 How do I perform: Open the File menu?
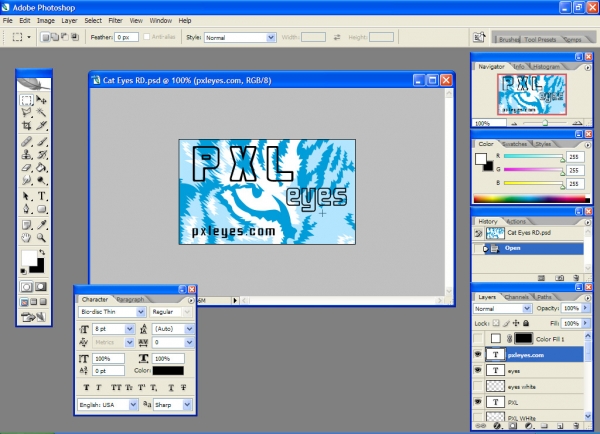click(8, 21)
